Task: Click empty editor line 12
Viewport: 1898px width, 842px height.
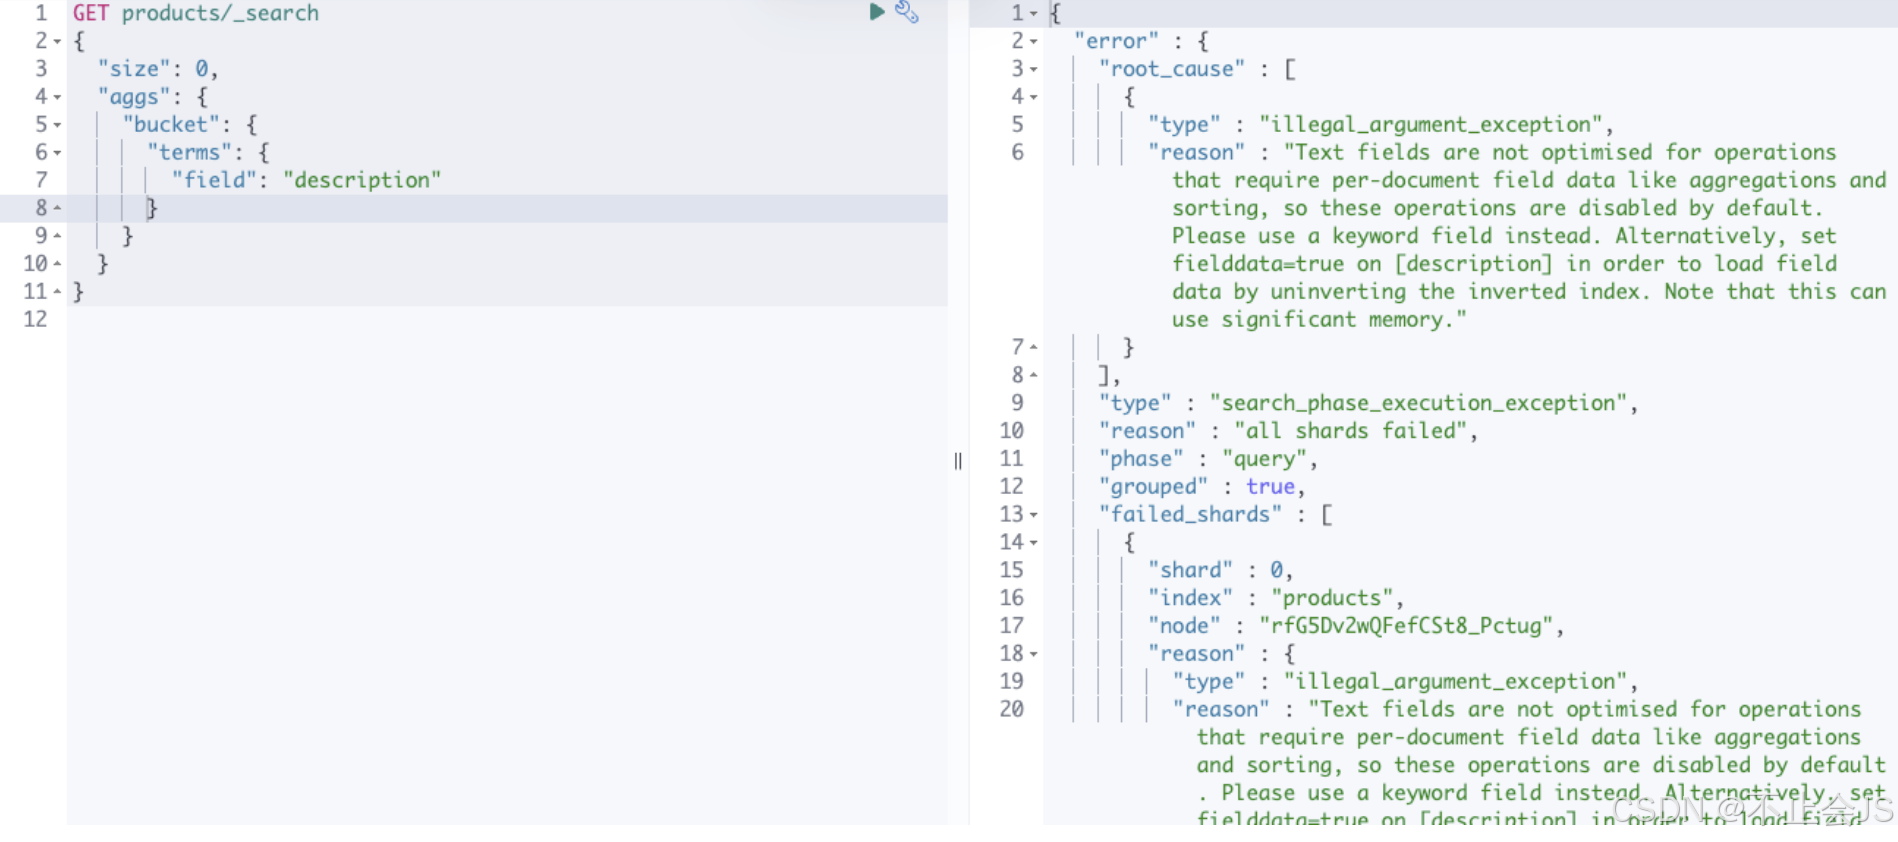Action: tap(507, 319)
